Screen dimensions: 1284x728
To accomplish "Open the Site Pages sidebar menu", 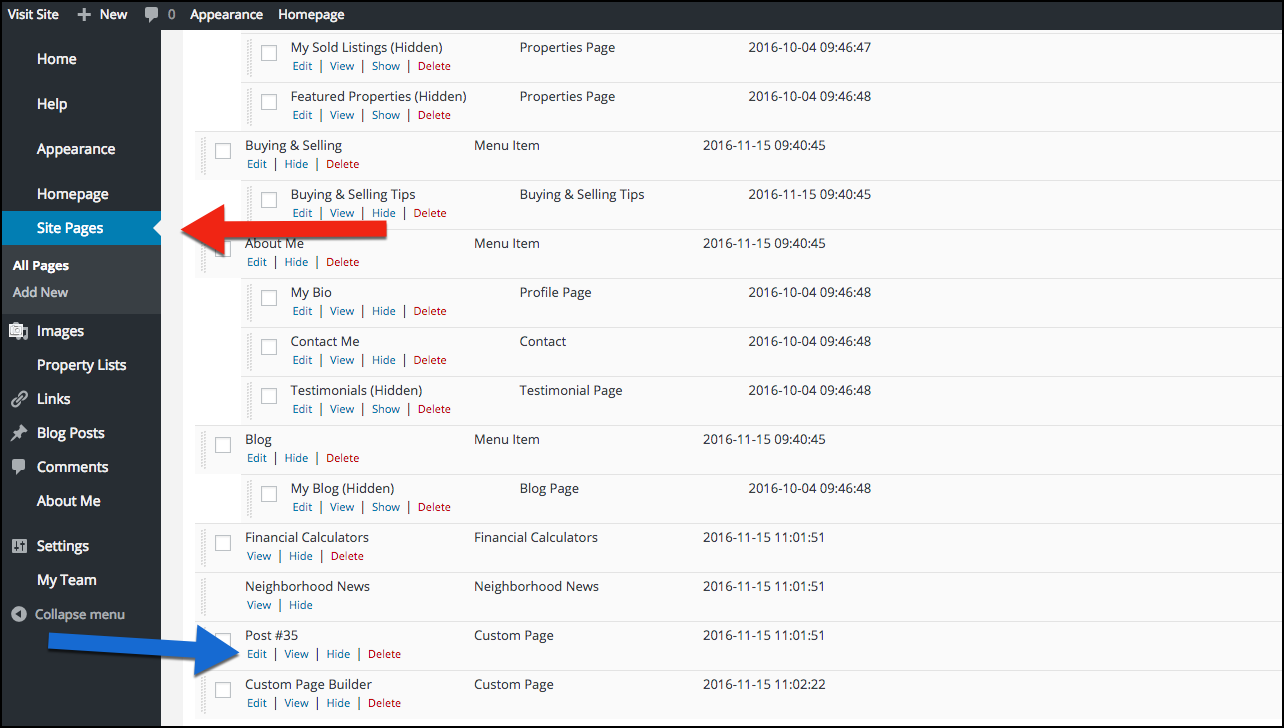I will (70, 228).
